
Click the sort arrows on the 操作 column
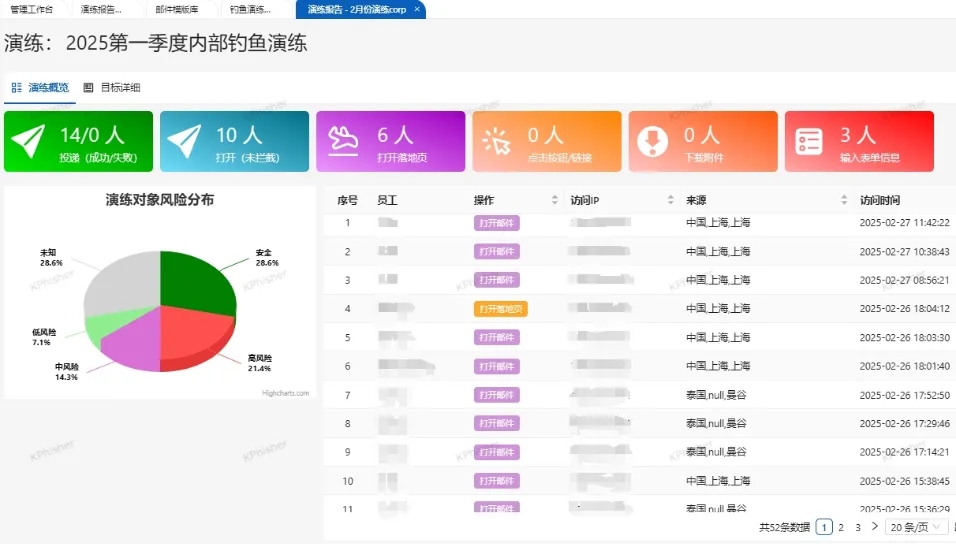555,200
